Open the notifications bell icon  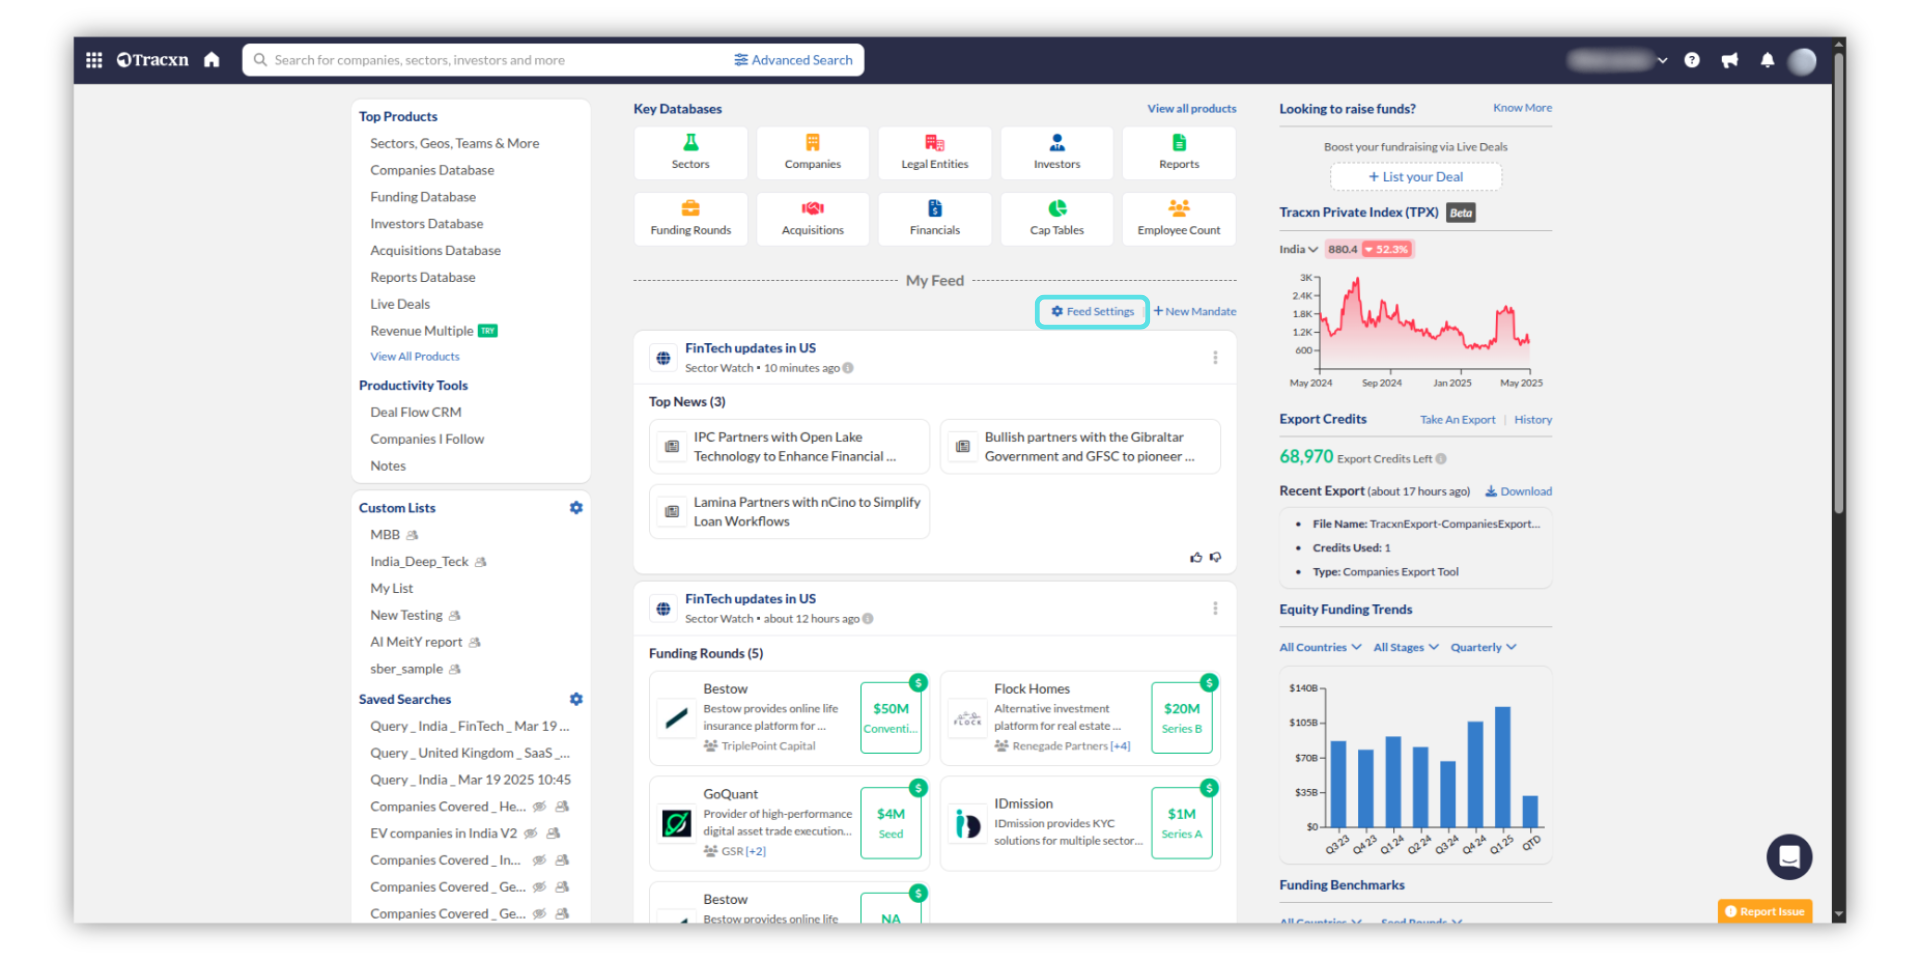click(x=1767, y=60)
